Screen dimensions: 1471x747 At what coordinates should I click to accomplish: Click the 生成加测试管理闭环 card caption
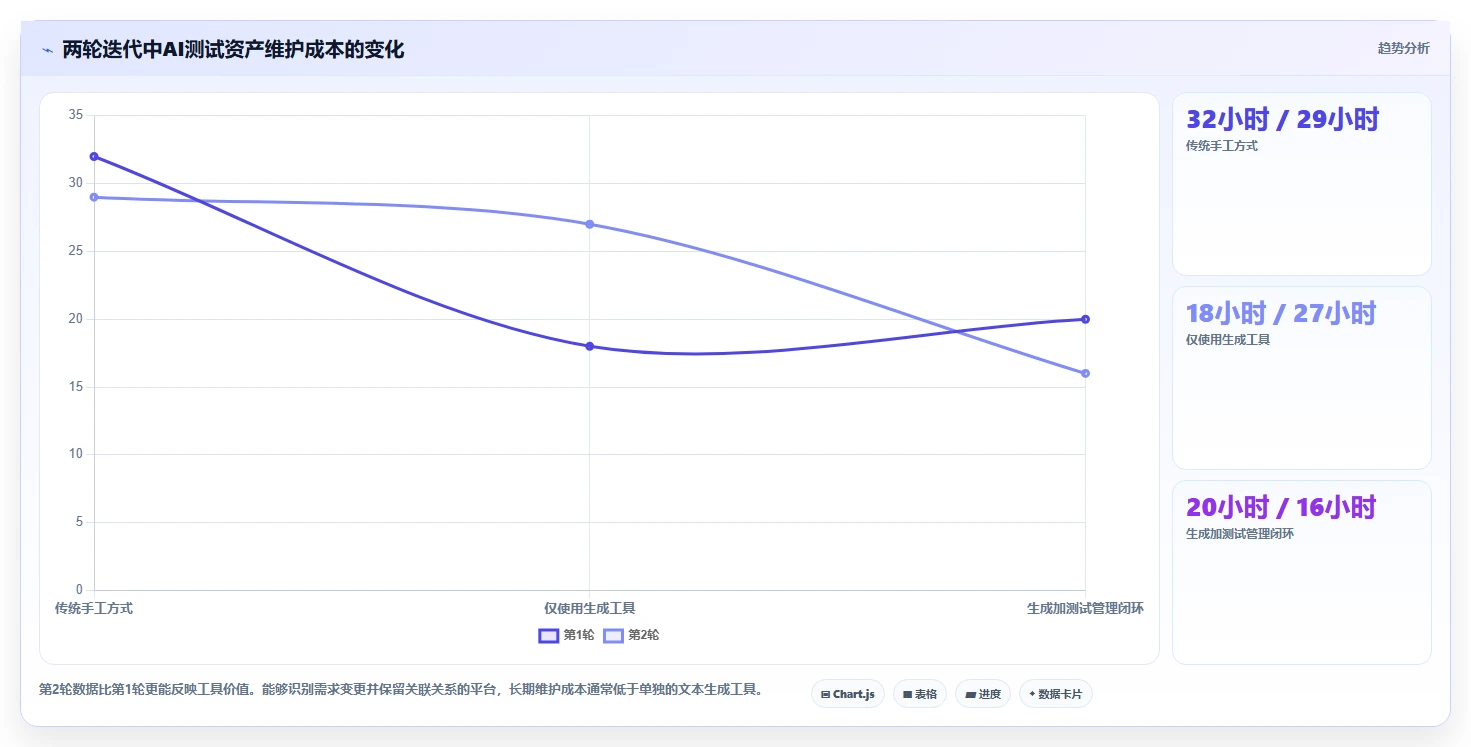1240,534
